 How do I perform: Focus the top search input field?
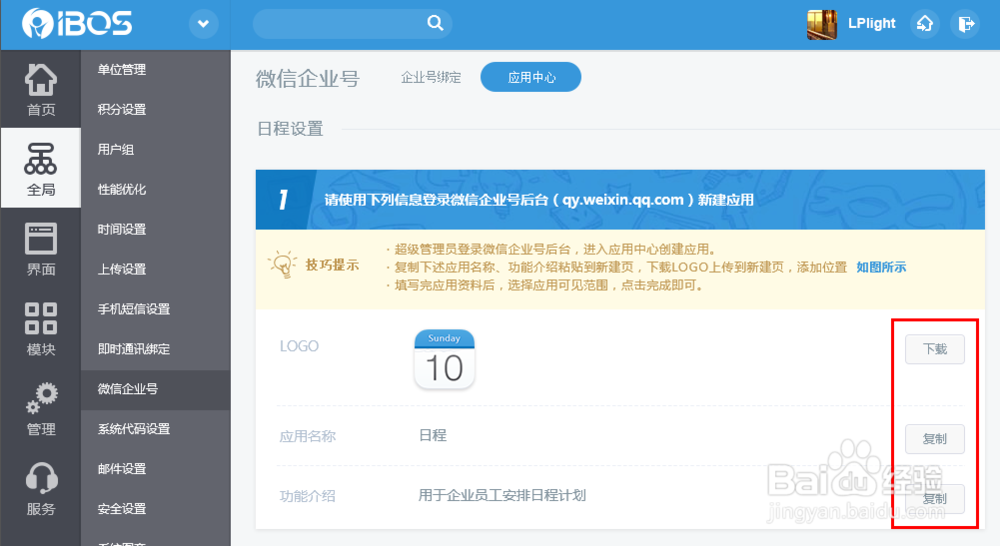pyautogui.click(x=340, y=24)
